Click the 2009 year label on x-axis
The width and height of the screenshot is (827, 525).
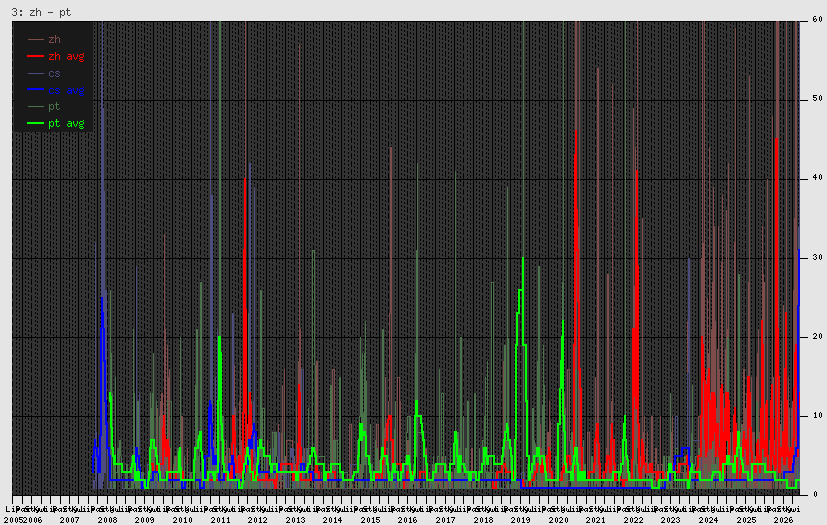[145, 520]
